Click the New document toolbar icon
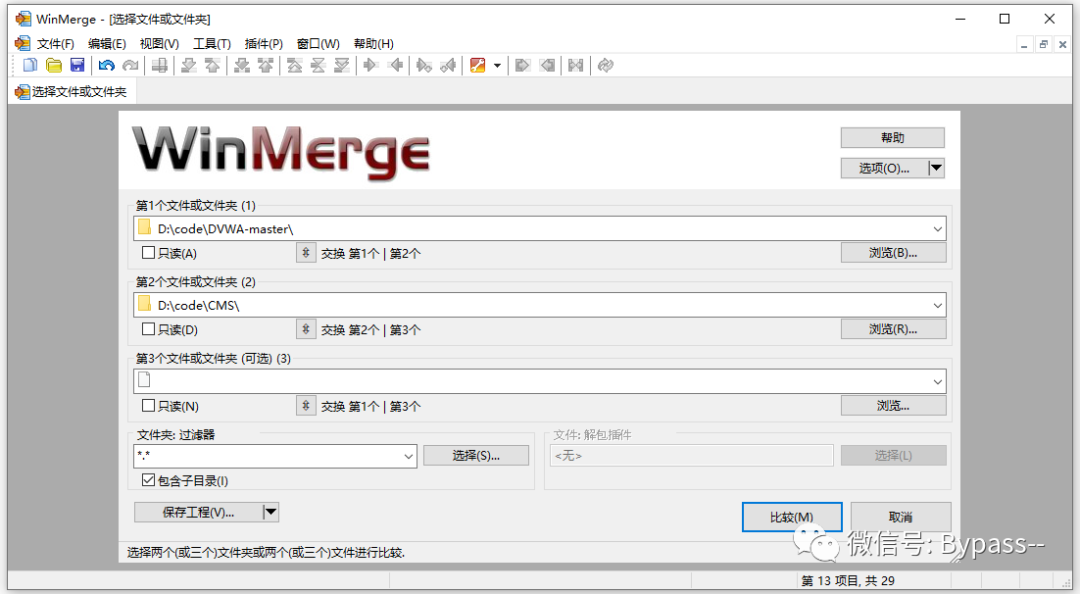Viewport: 1080px width, 594px height. 30,65
